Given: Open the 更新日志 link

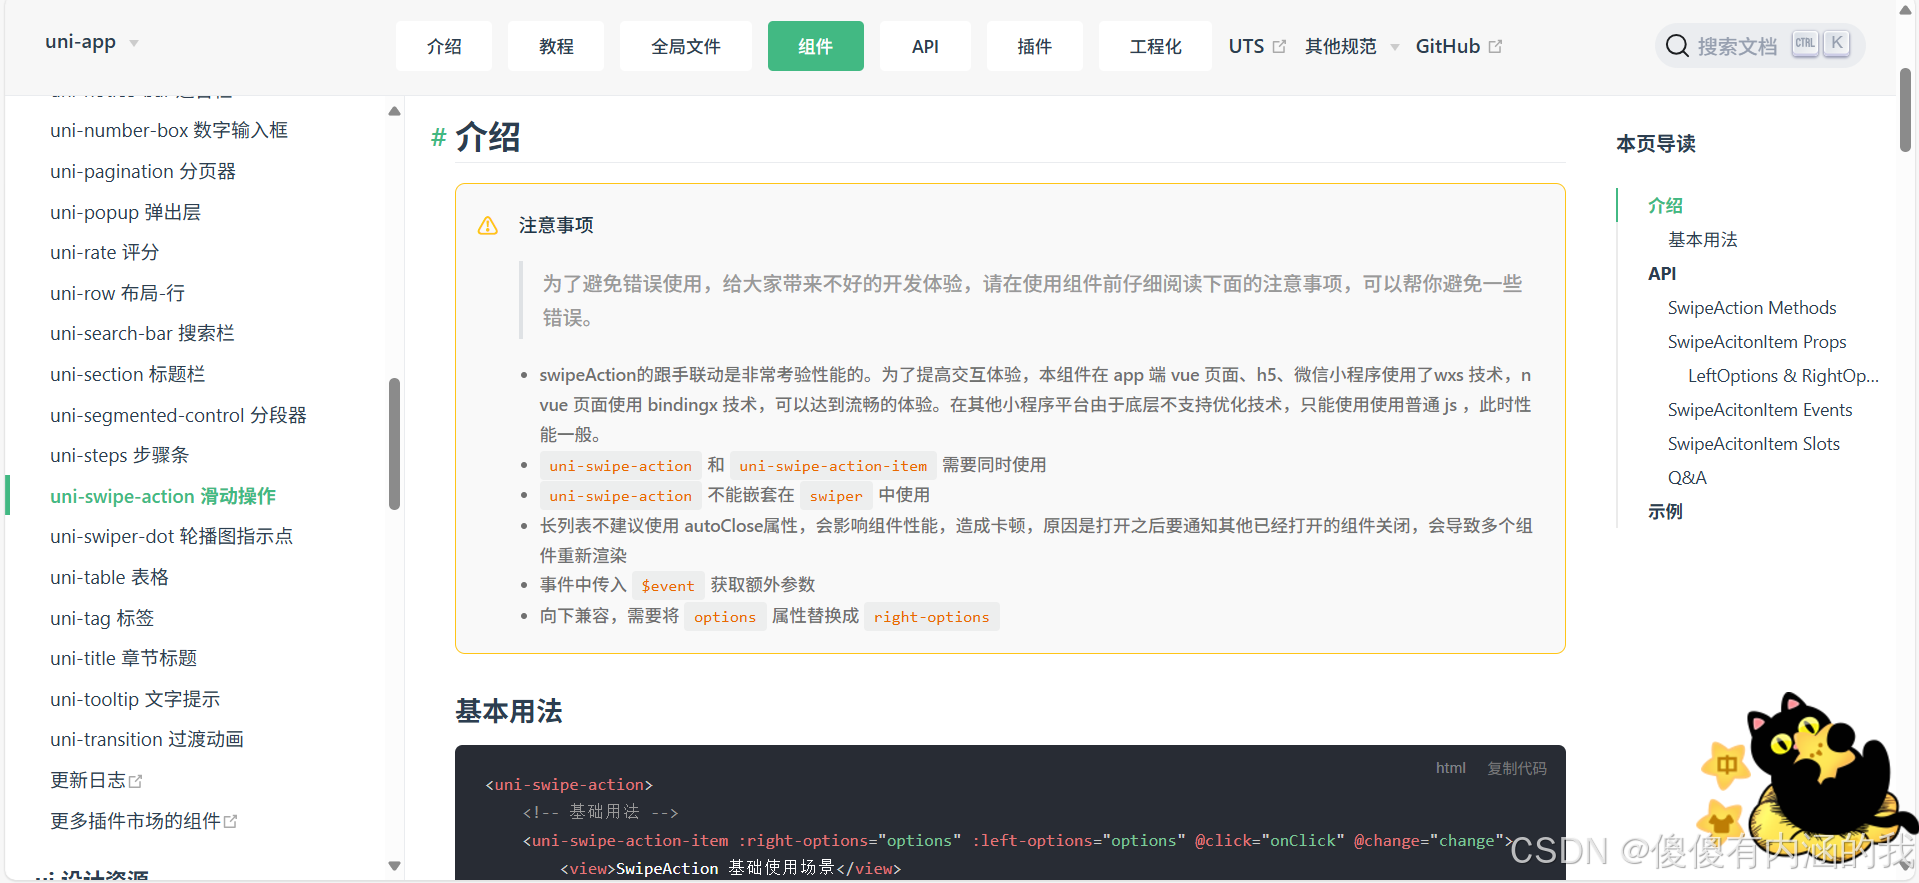Looking at the screenshot, I should (96, 780).
